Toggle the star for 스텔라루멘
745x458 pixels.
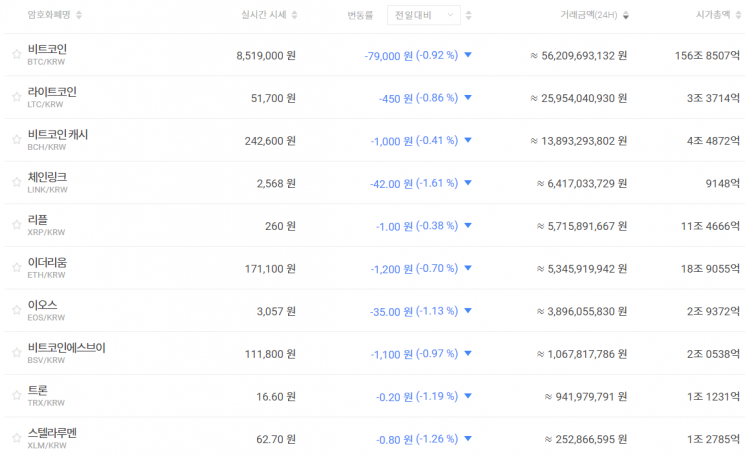(x=17, y=438)
